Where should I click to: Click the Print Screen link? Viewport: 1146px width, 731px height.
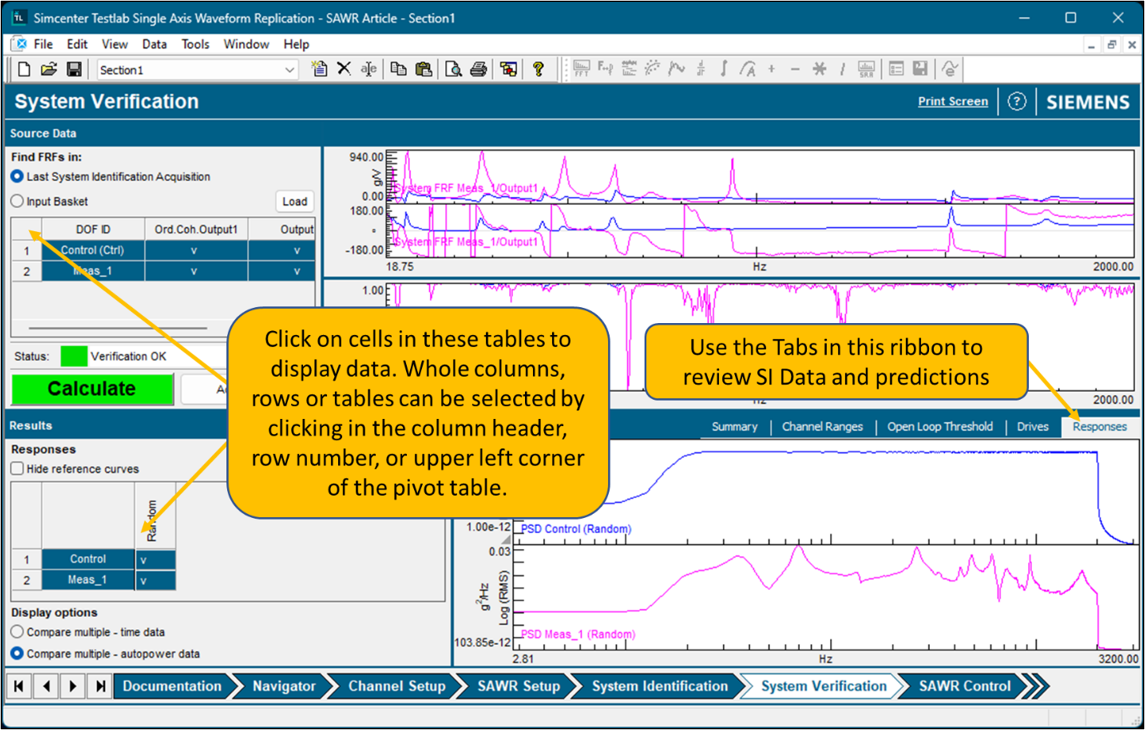click(952, 101)
